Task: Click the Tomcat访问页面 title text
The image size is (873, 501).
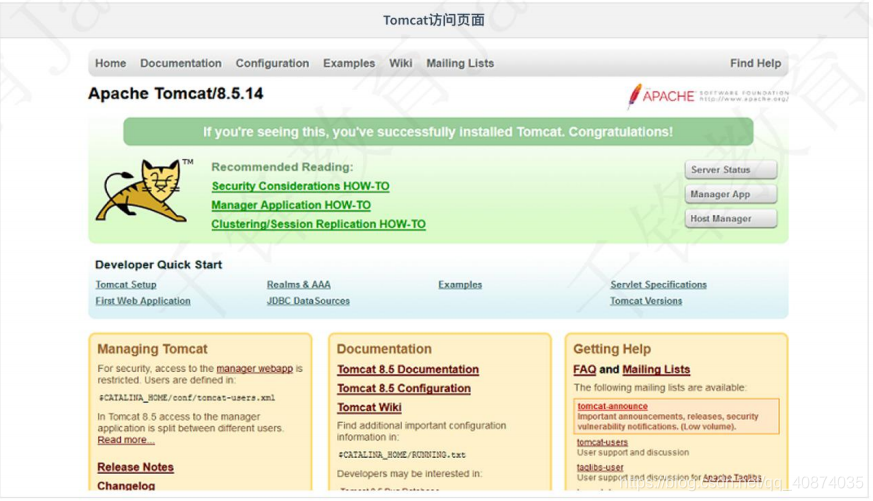Action: point(434,20)
